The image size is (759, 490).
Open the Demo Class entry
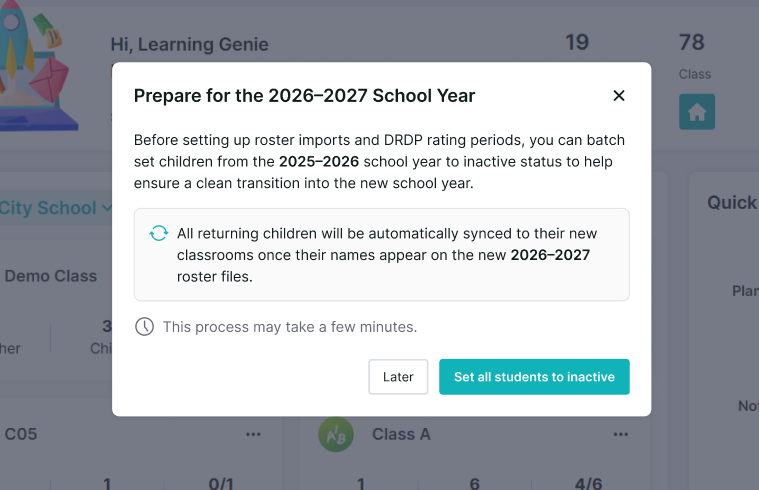click(x=50, y=276)
